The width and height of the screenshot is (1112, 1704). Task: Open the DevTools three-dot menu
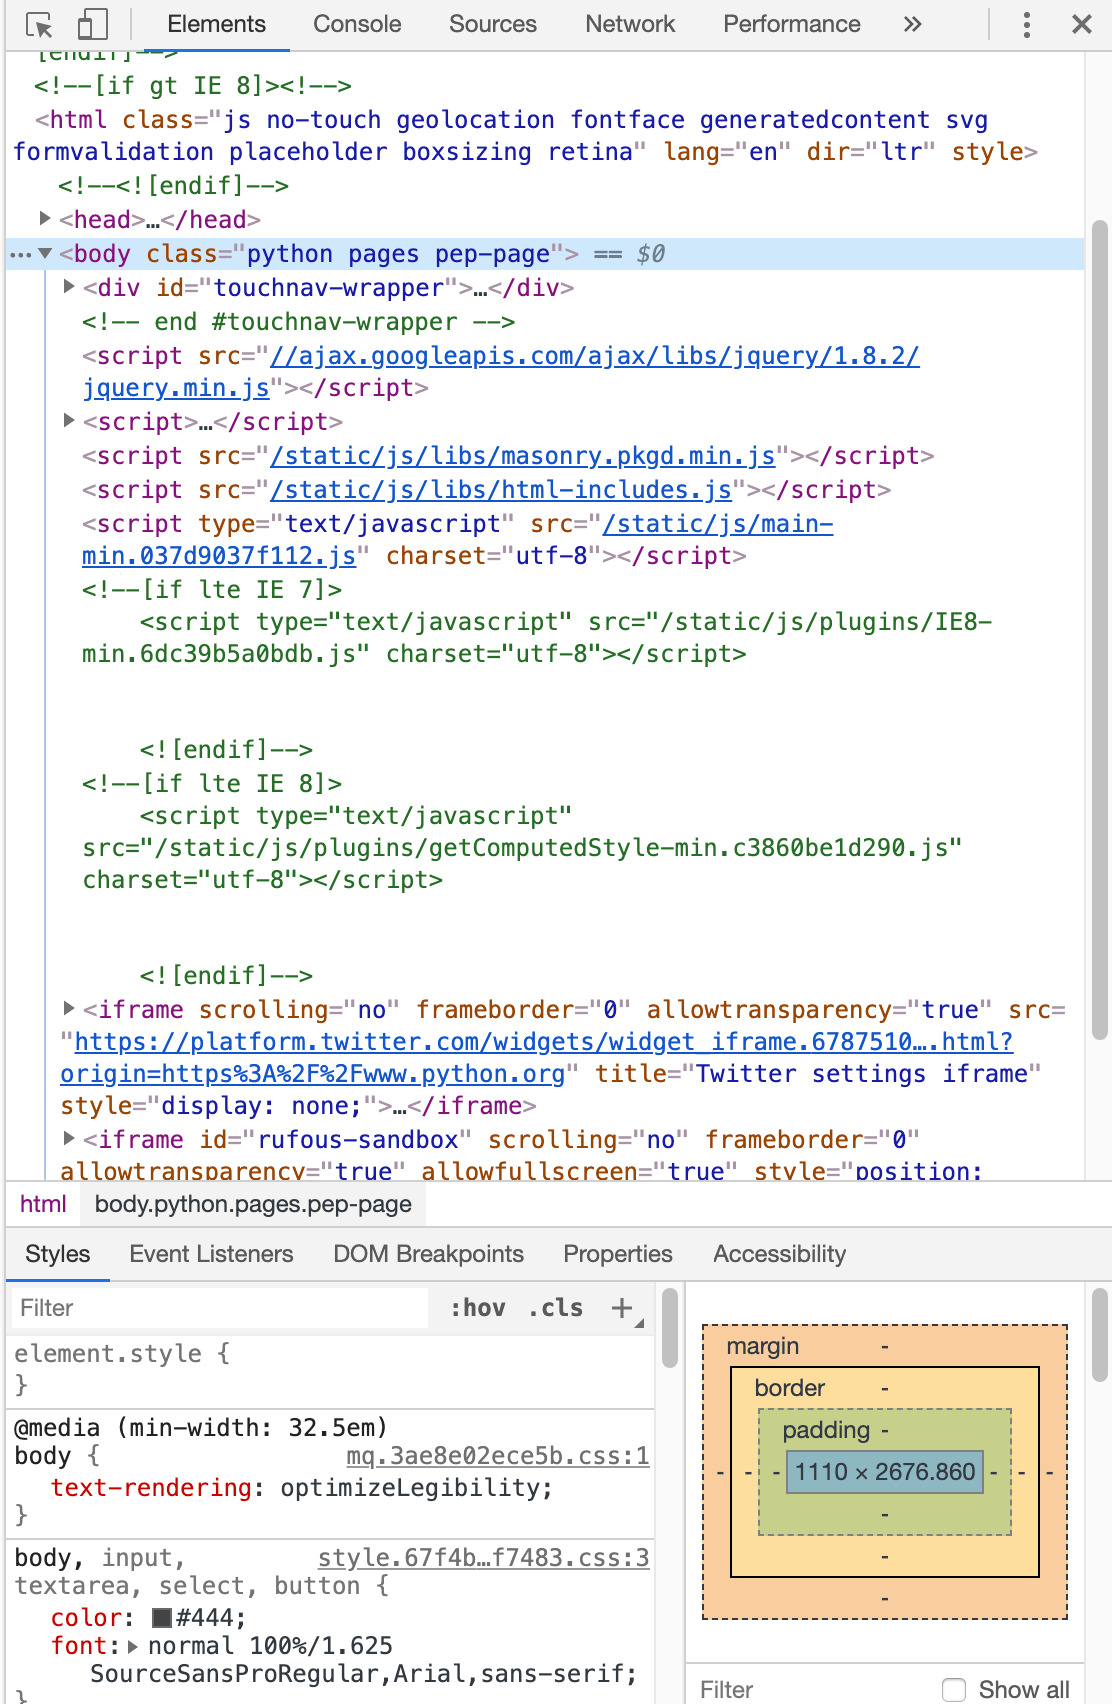tap(1027, 25)
